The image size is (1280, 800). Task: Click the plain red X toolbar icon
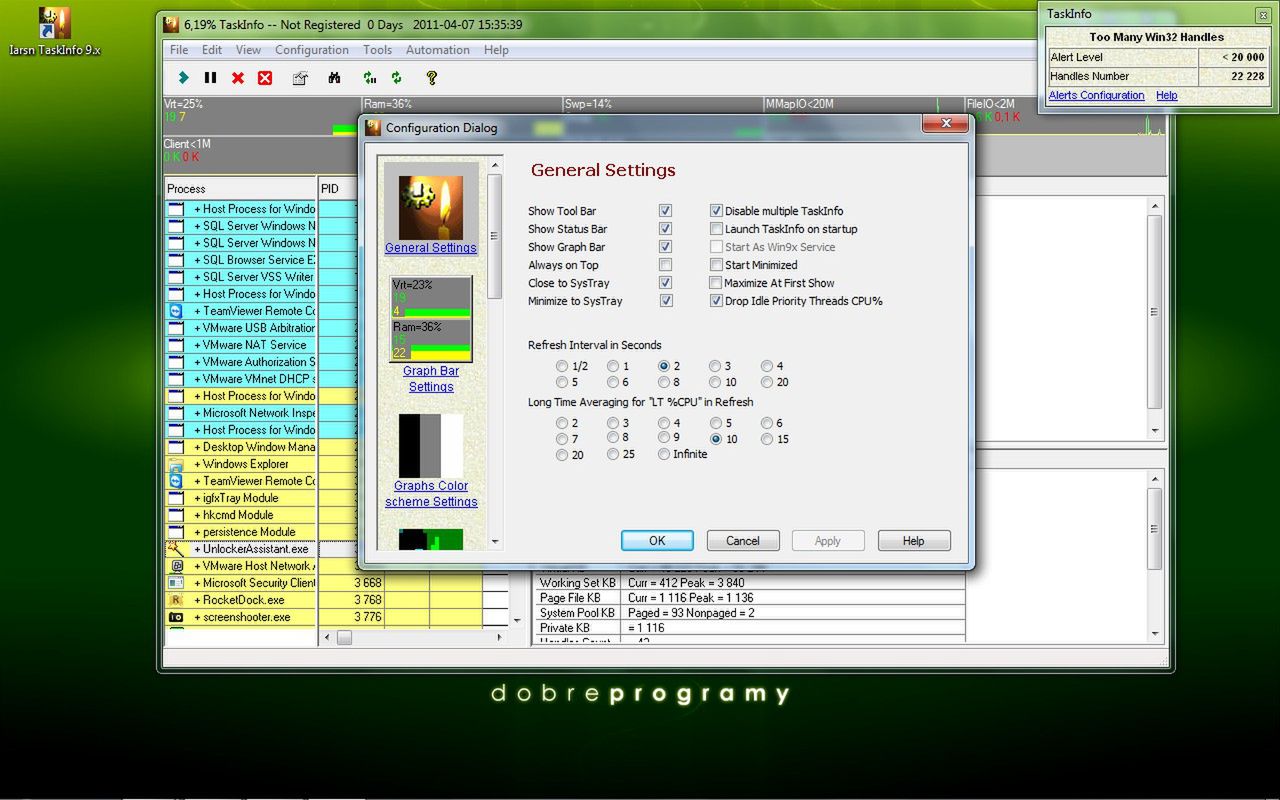point(238,78)
